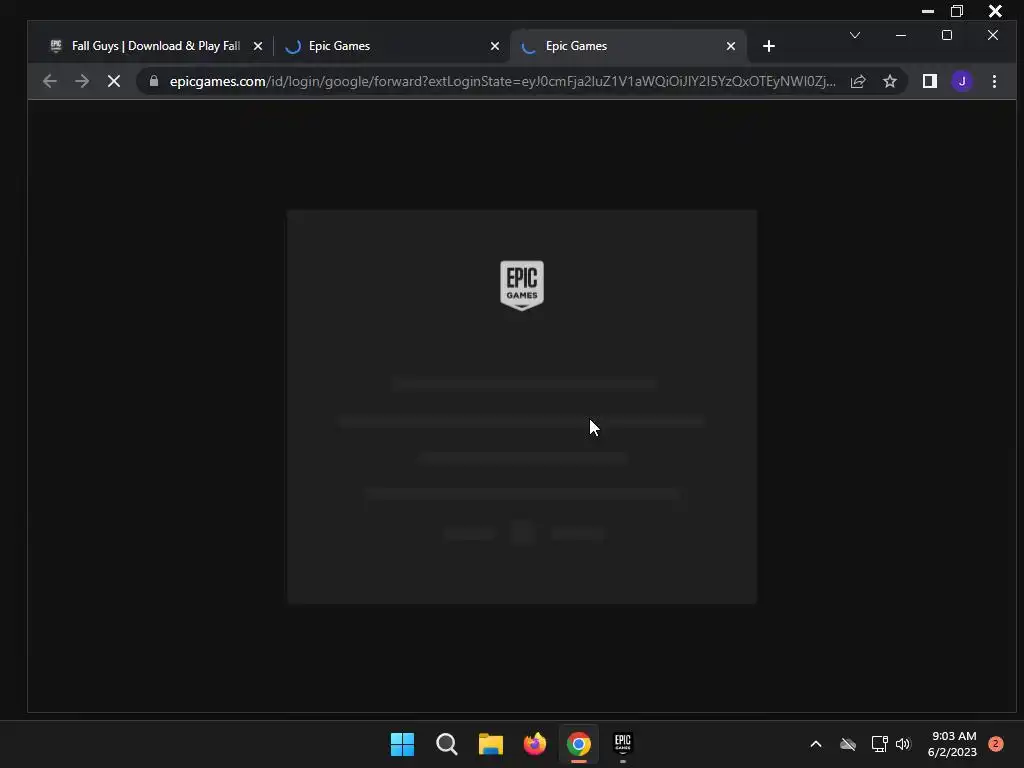The width and height of the screenshot is (1024, 768).
Task: Open File Explorer from the taskbar
Action: [490, 744]
